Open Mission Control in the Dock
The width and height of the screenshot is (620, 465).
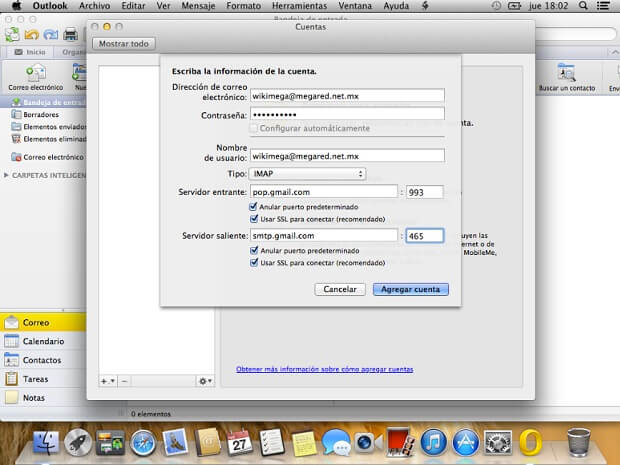[110, 443]
